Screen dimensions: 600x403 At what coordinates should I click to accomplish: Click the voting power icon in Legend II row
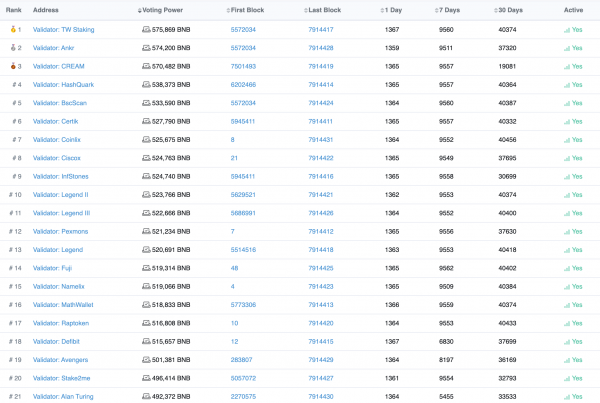coord(146,194)
